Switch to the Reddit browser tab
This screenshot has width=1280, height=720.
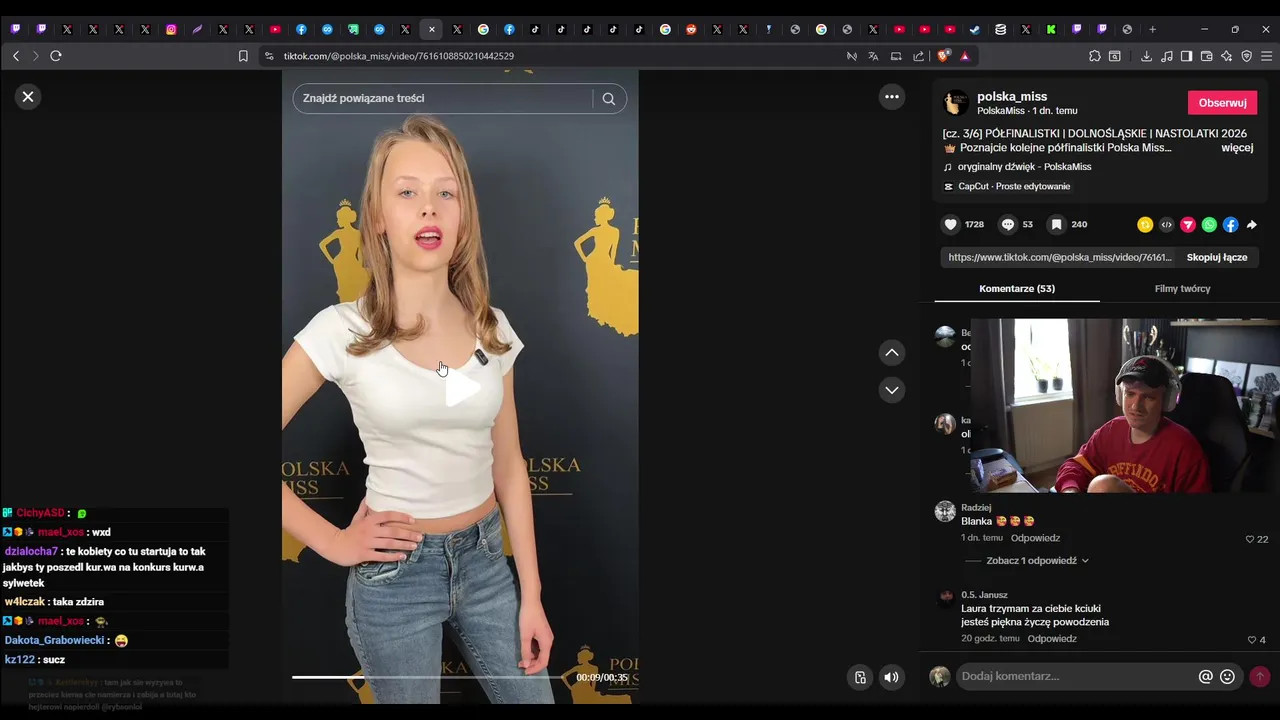pyautogui.click(x=691, y=29)
